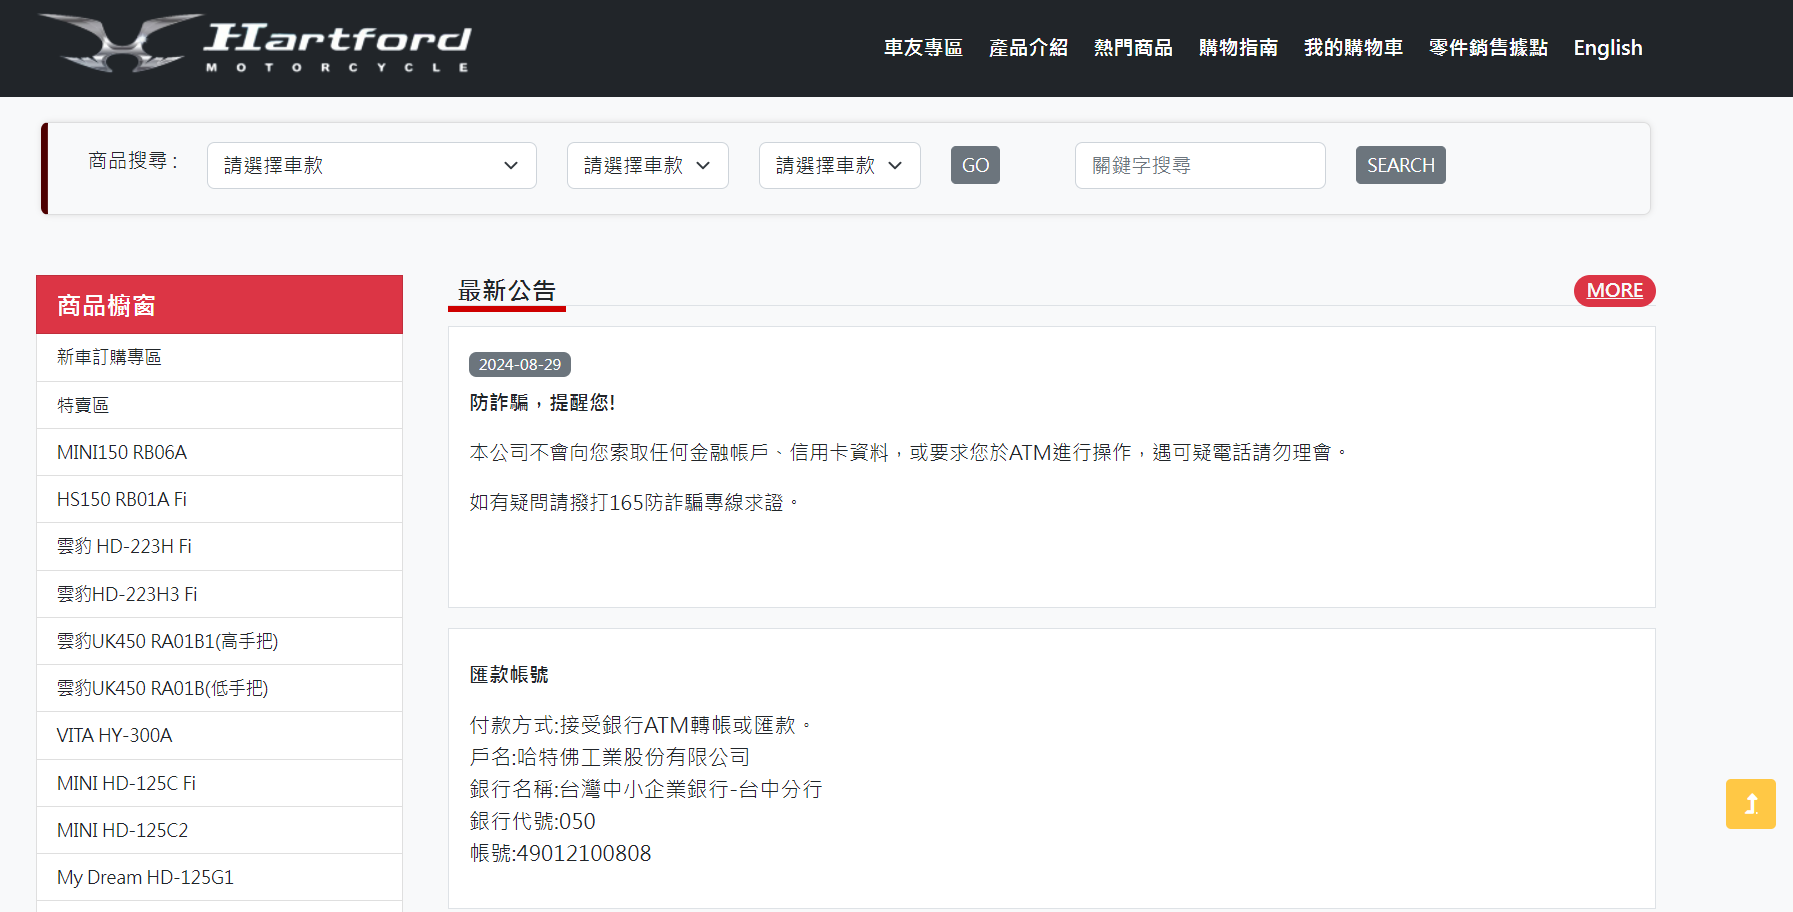The image size is (1793, 912).
Task: Click the 匯款帳號 heading
Action: (x=509, y=675)
